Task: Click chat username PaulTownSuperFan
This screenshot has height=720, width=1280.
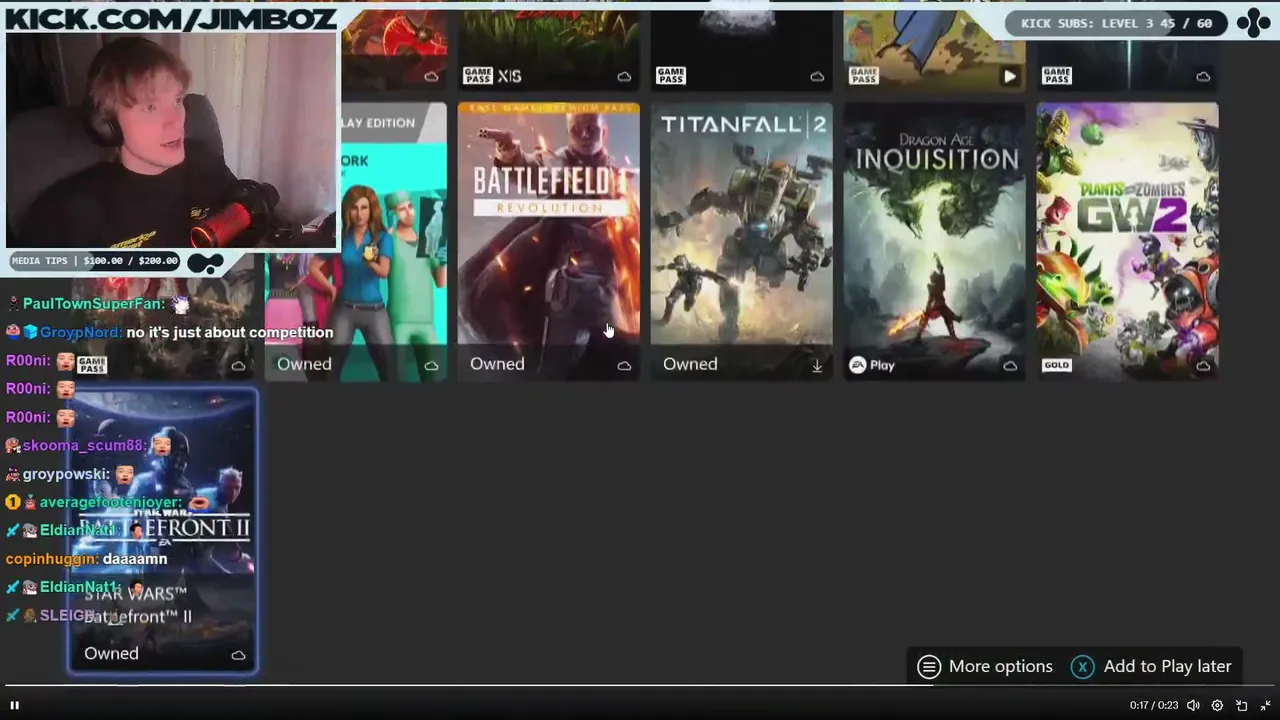Action: 93,303
